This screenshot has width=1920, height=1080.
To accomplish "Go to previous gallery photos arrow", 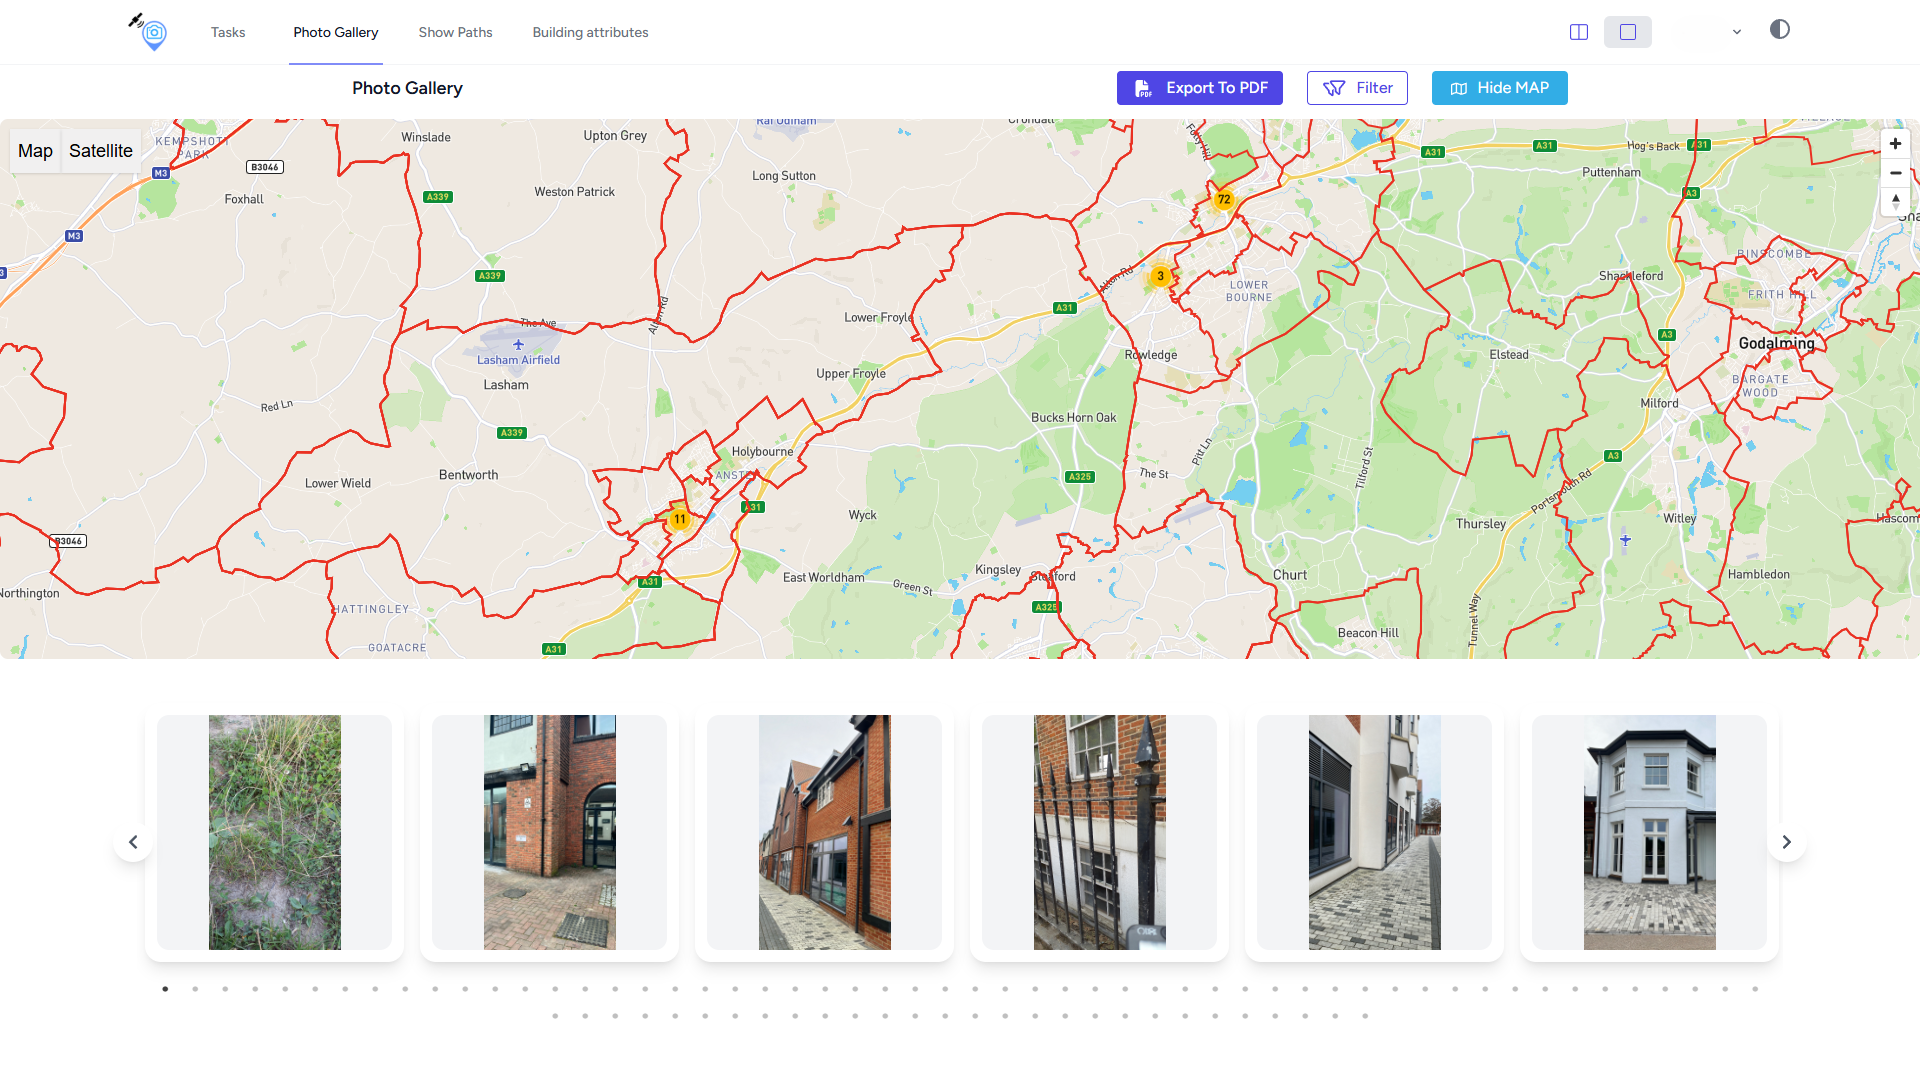I will pos(133,842).
